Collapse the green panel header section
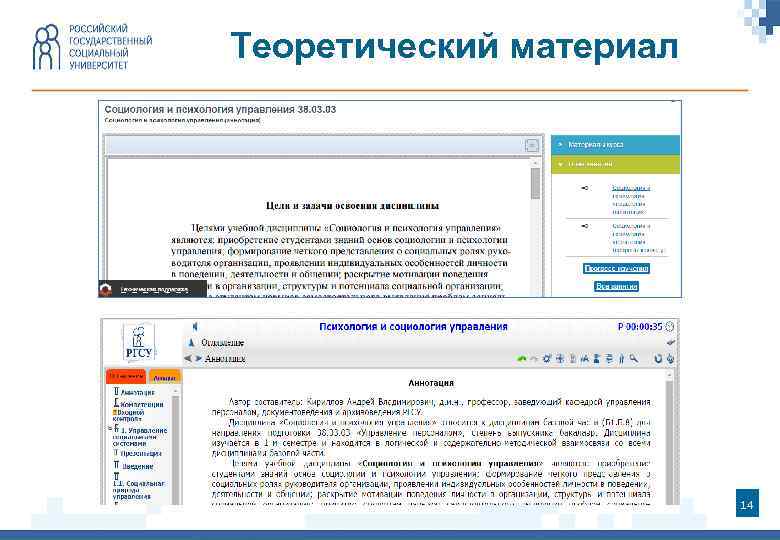 [x=615, y=164]
